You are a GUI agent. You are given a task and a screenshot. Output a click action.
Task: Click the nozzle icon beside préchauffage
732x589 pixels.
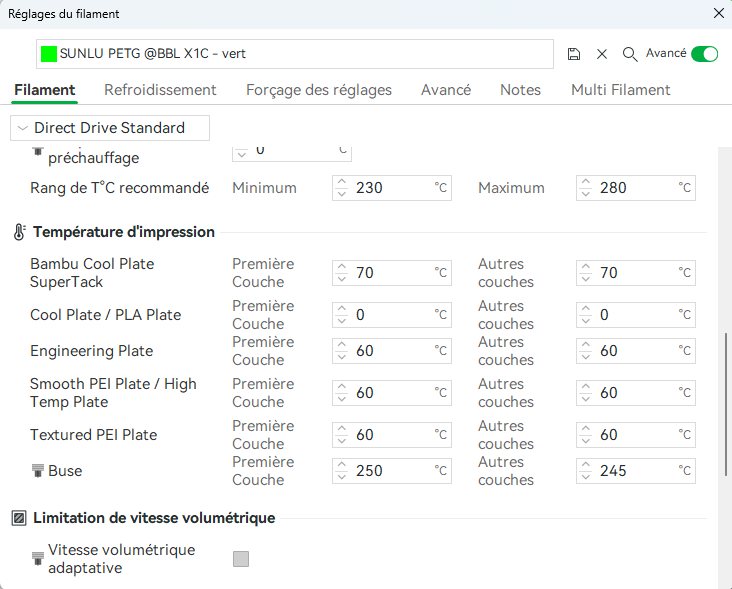point(38,150)
